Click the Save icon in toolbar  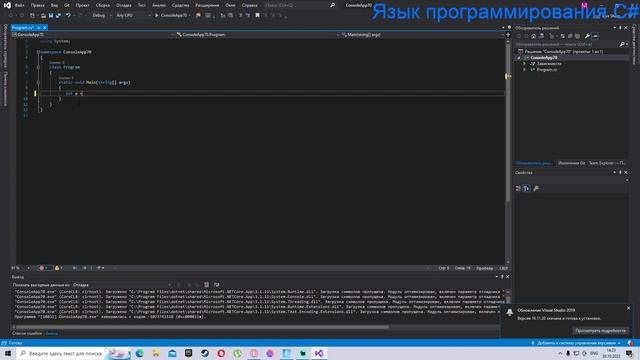click(x=51, y=16)
